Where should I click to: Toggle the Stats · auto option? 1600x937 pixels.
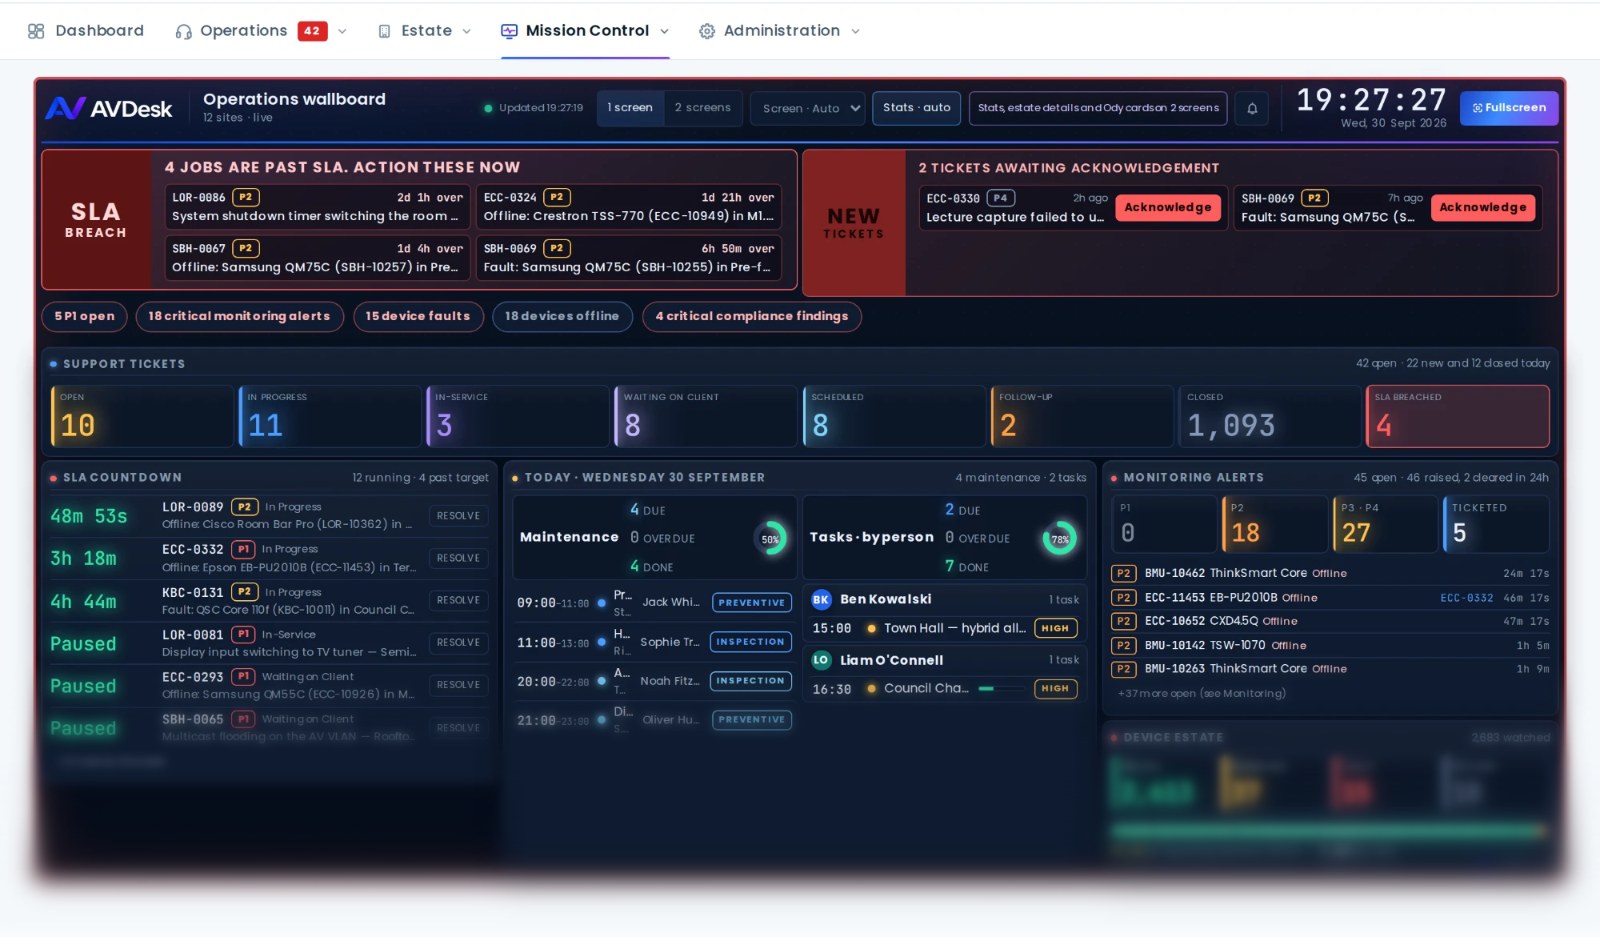click(917, 108)
